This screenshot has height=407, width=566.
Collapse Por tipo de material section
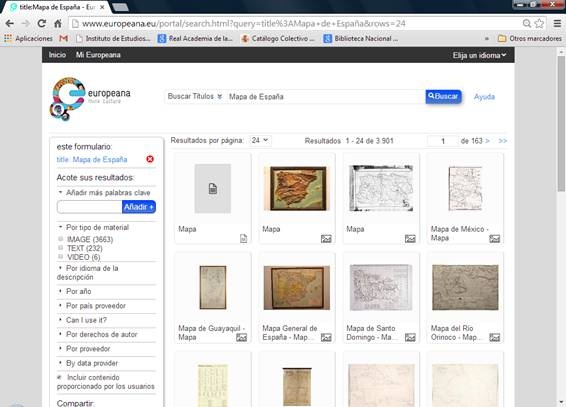[x=94, y=227]
